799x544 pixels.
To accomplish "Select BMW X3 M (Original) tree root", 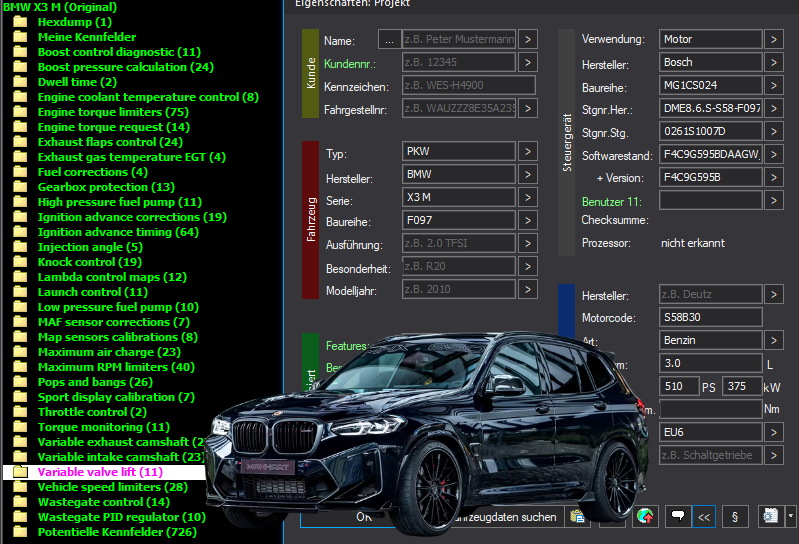I will [x=60, y=7].
